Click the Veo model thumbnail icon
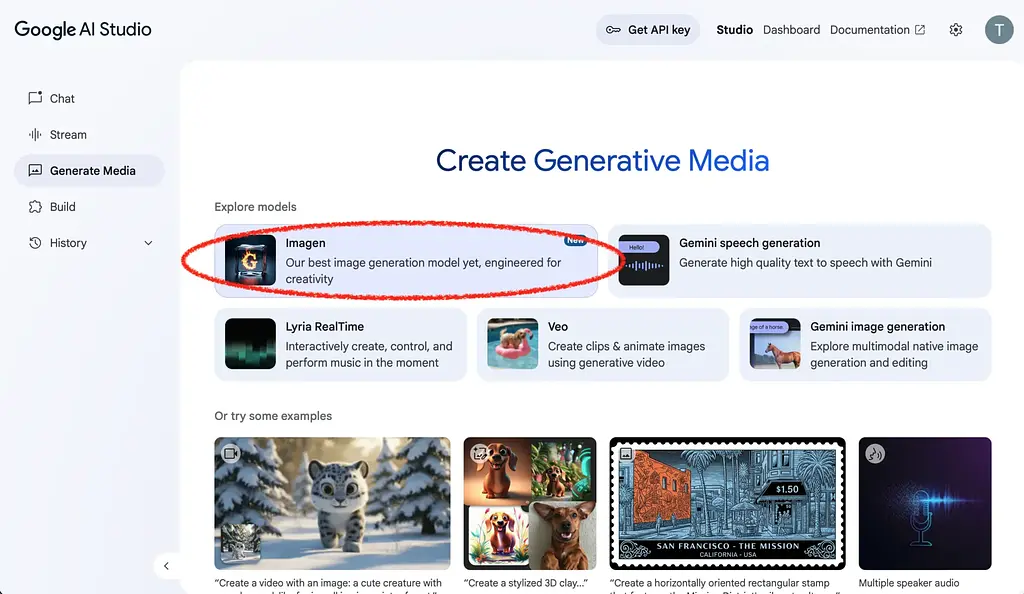This screenshot has width=1024, height=594. tap(512, 344)
